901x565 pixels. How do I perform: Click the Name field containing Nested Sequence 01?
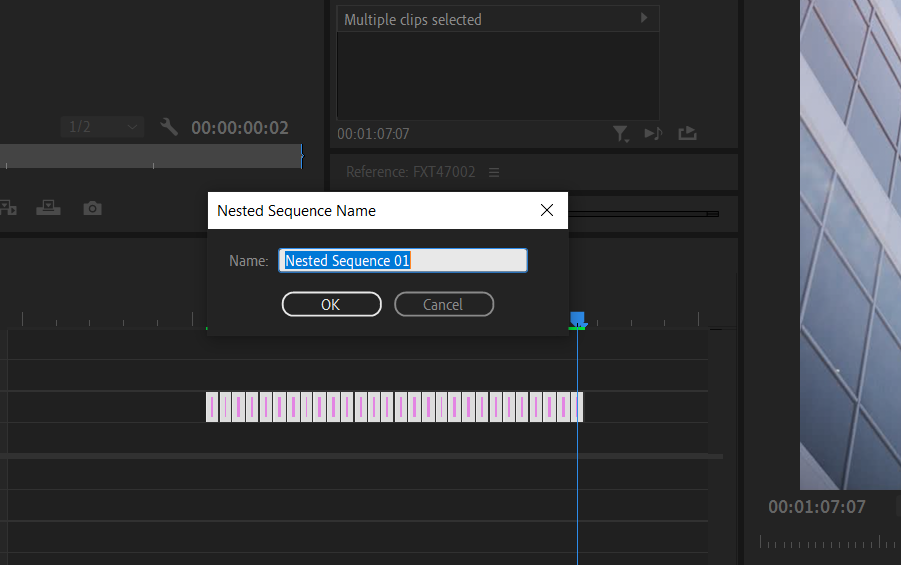pyautogui.click(x=403, y=260)
